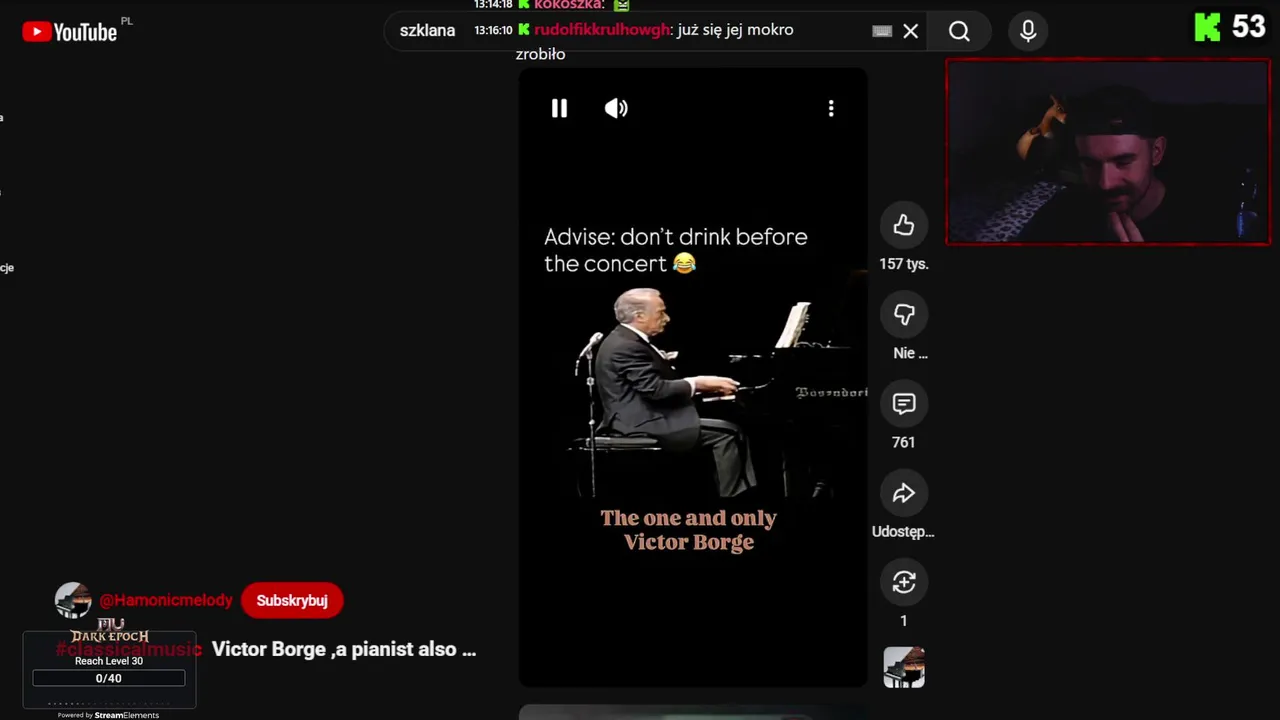1280x720 pixels.
Task: Share the Short via arrow icon
Action: pos(904,493)
